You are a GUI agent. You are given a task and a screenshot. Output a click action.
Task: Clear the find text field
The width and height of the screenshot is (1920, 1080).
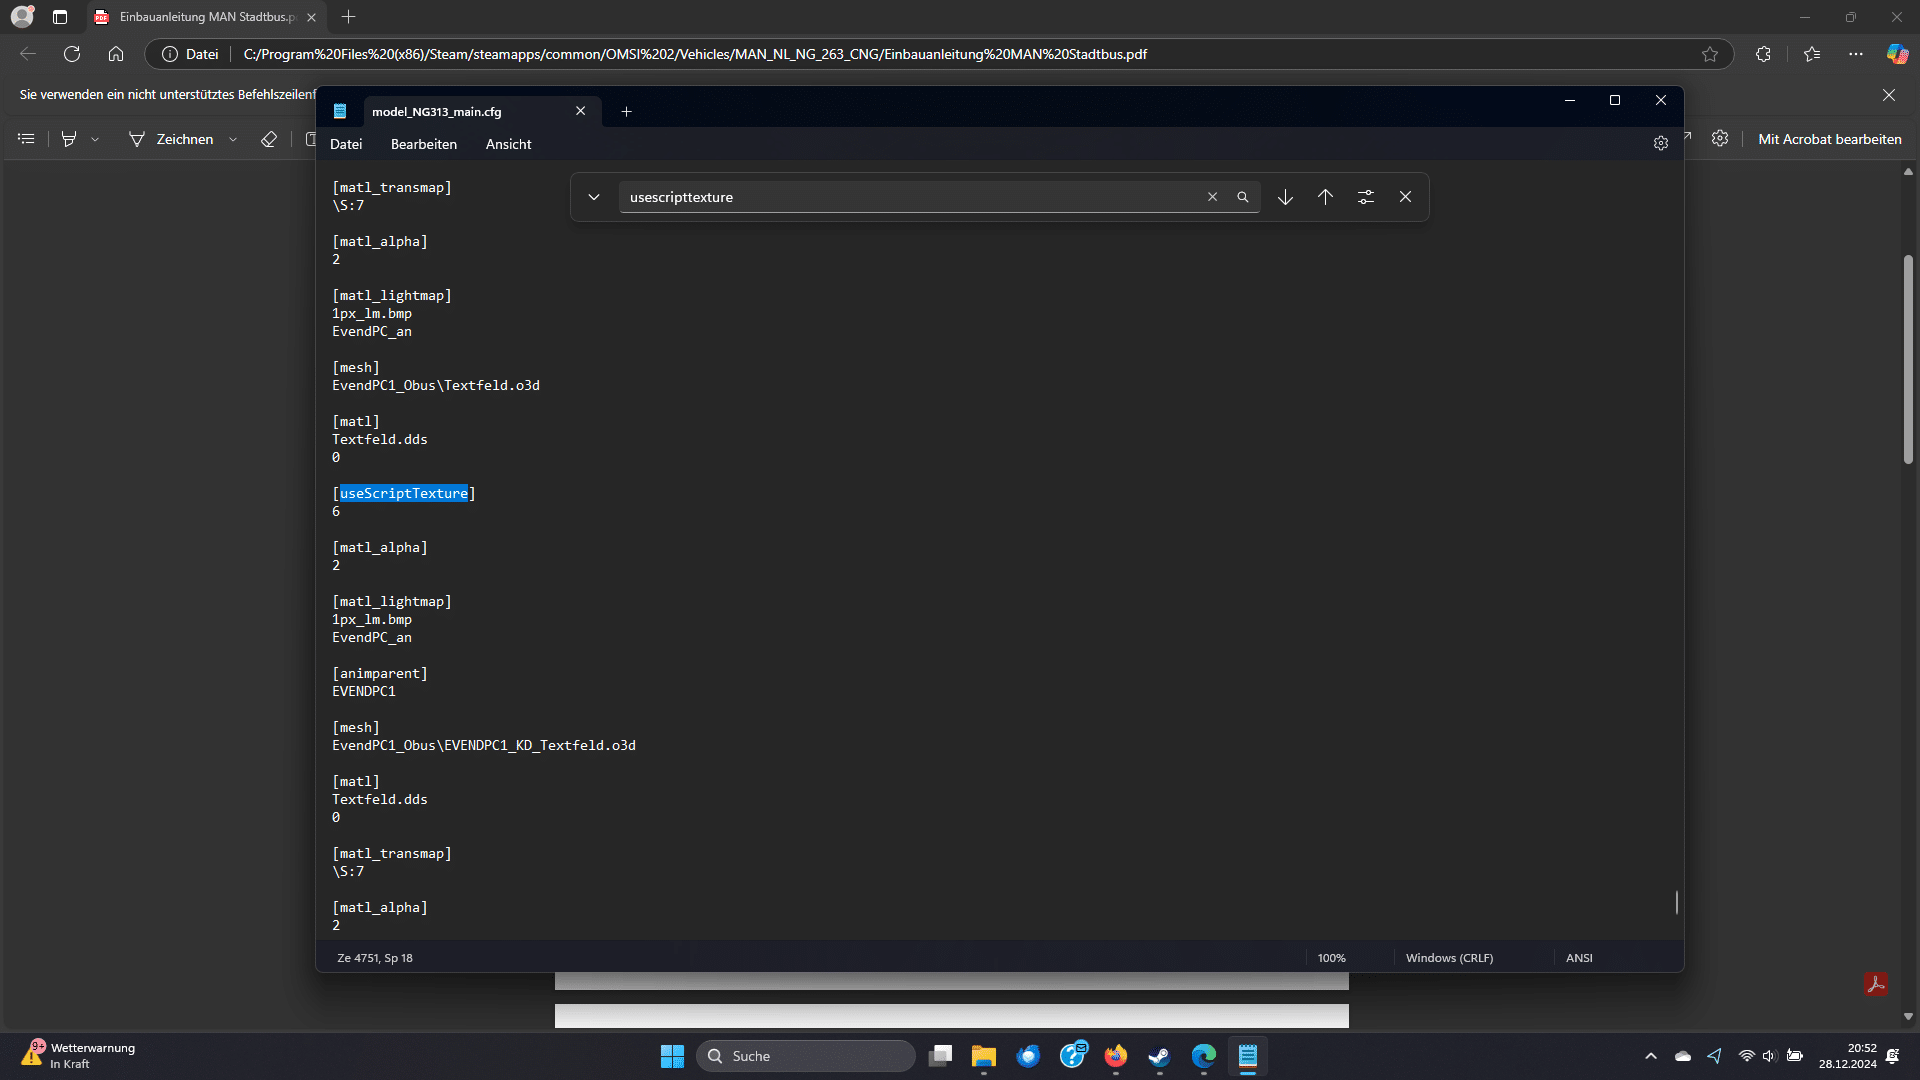[1212, 197]
